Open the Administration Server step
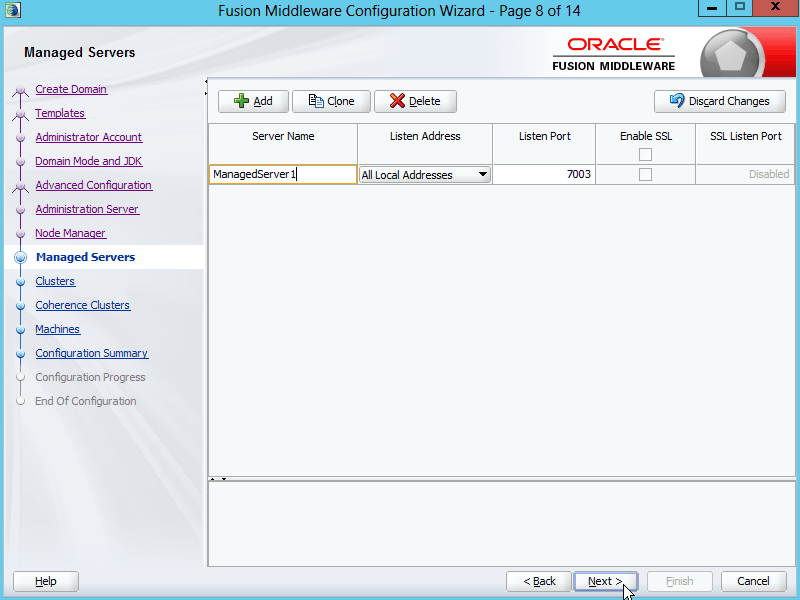Image resolution: width=800 pixels, height=600 pixels. pyautogui.click(x=87, y=209)
